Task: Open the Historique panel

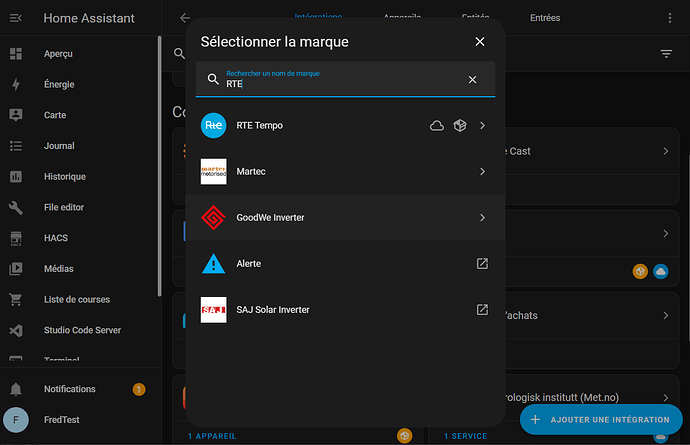Action: coord(81,177)
